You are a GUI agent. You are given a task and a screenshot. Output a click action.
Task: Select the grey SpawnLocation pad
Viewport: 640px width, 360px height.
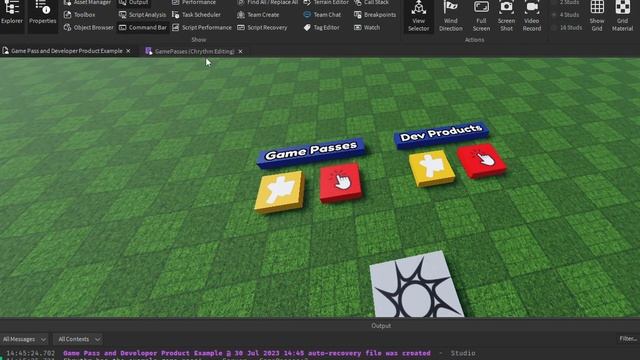click(x=416, y=284)
